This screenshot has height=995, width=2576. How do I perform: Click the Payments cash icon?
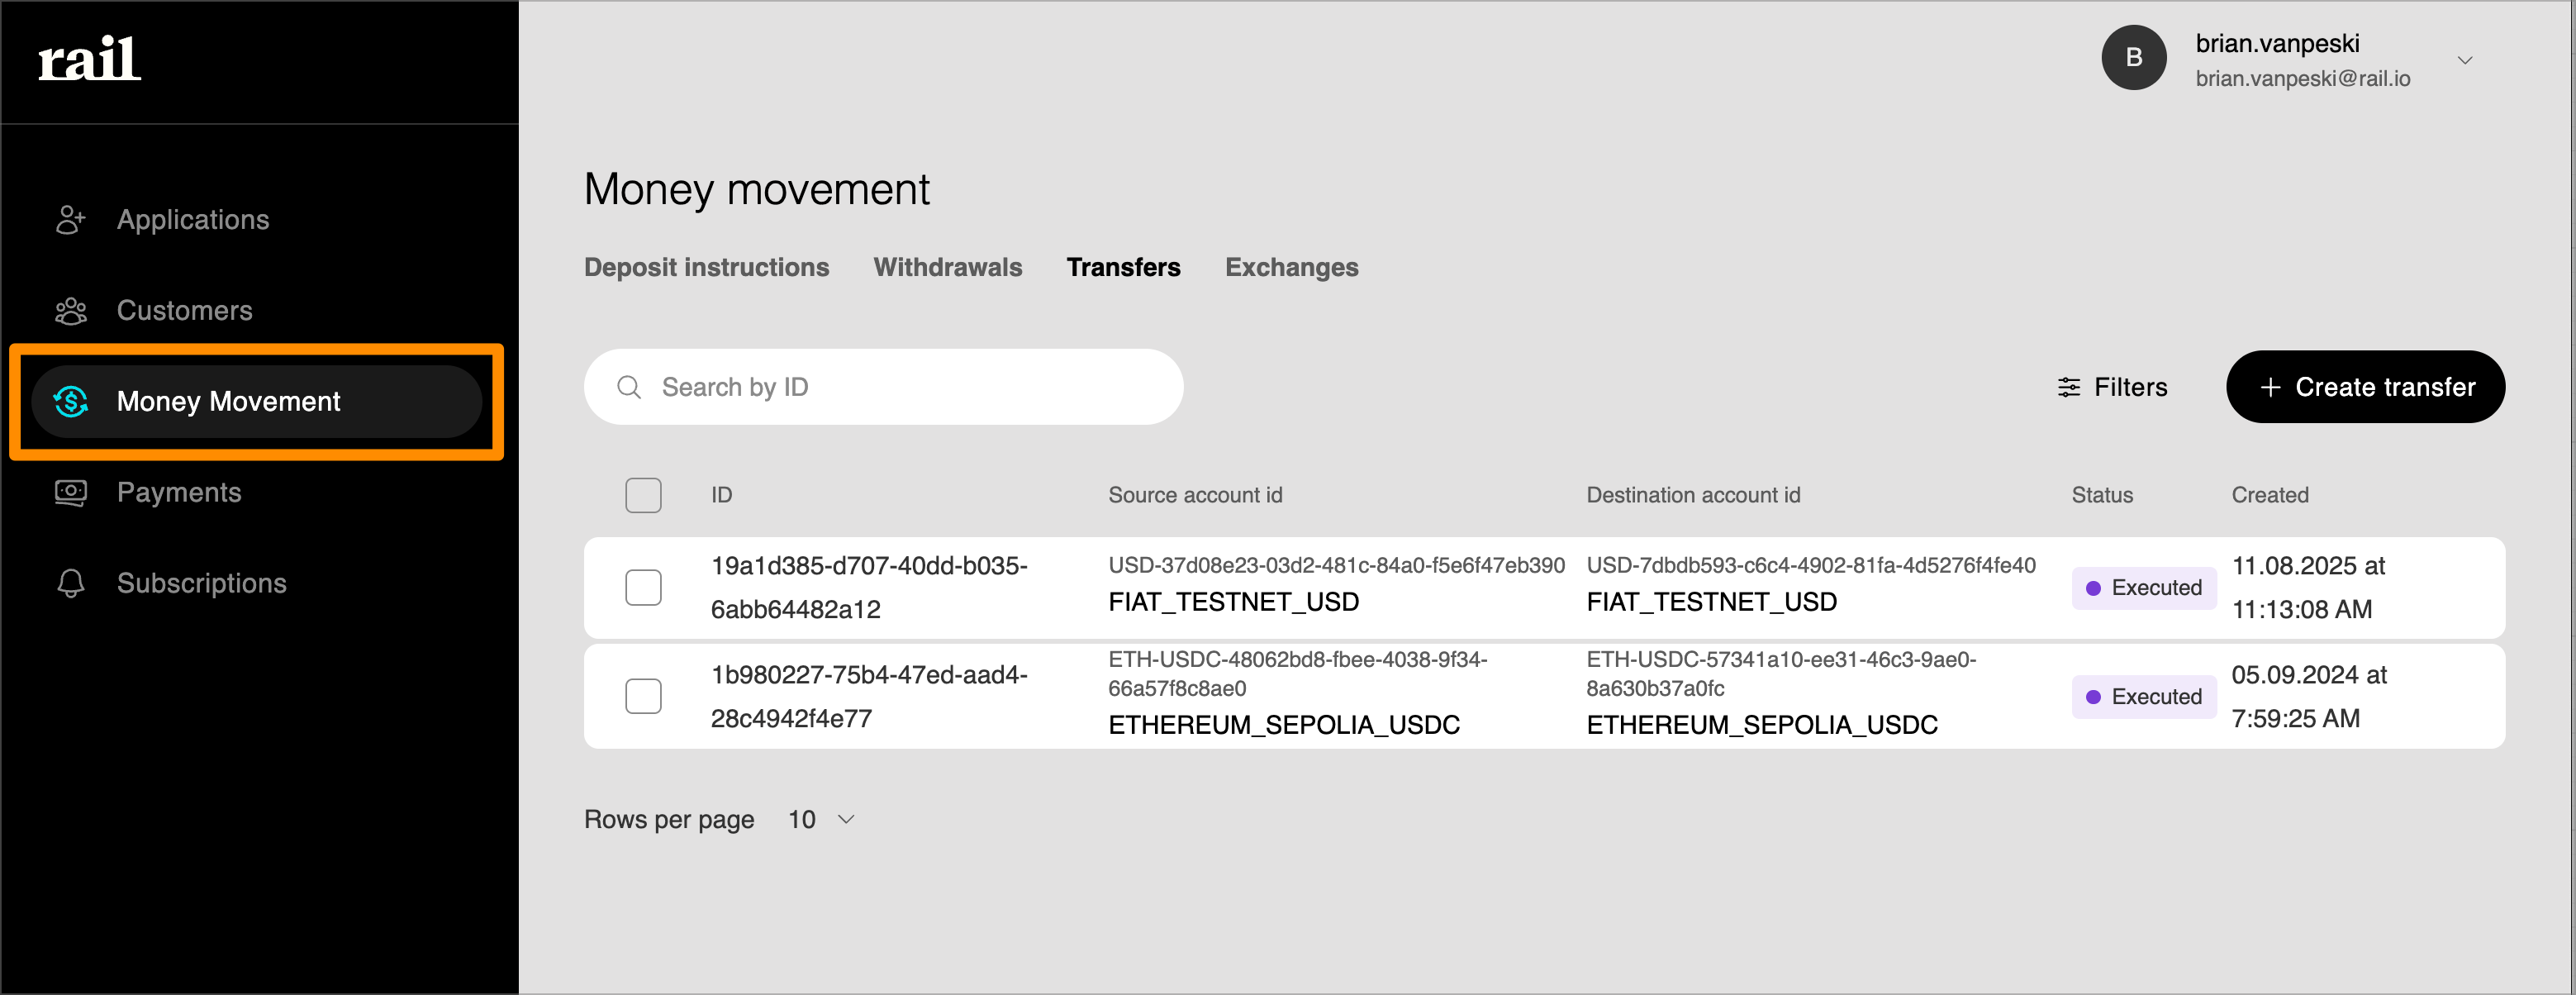(70, 493)
